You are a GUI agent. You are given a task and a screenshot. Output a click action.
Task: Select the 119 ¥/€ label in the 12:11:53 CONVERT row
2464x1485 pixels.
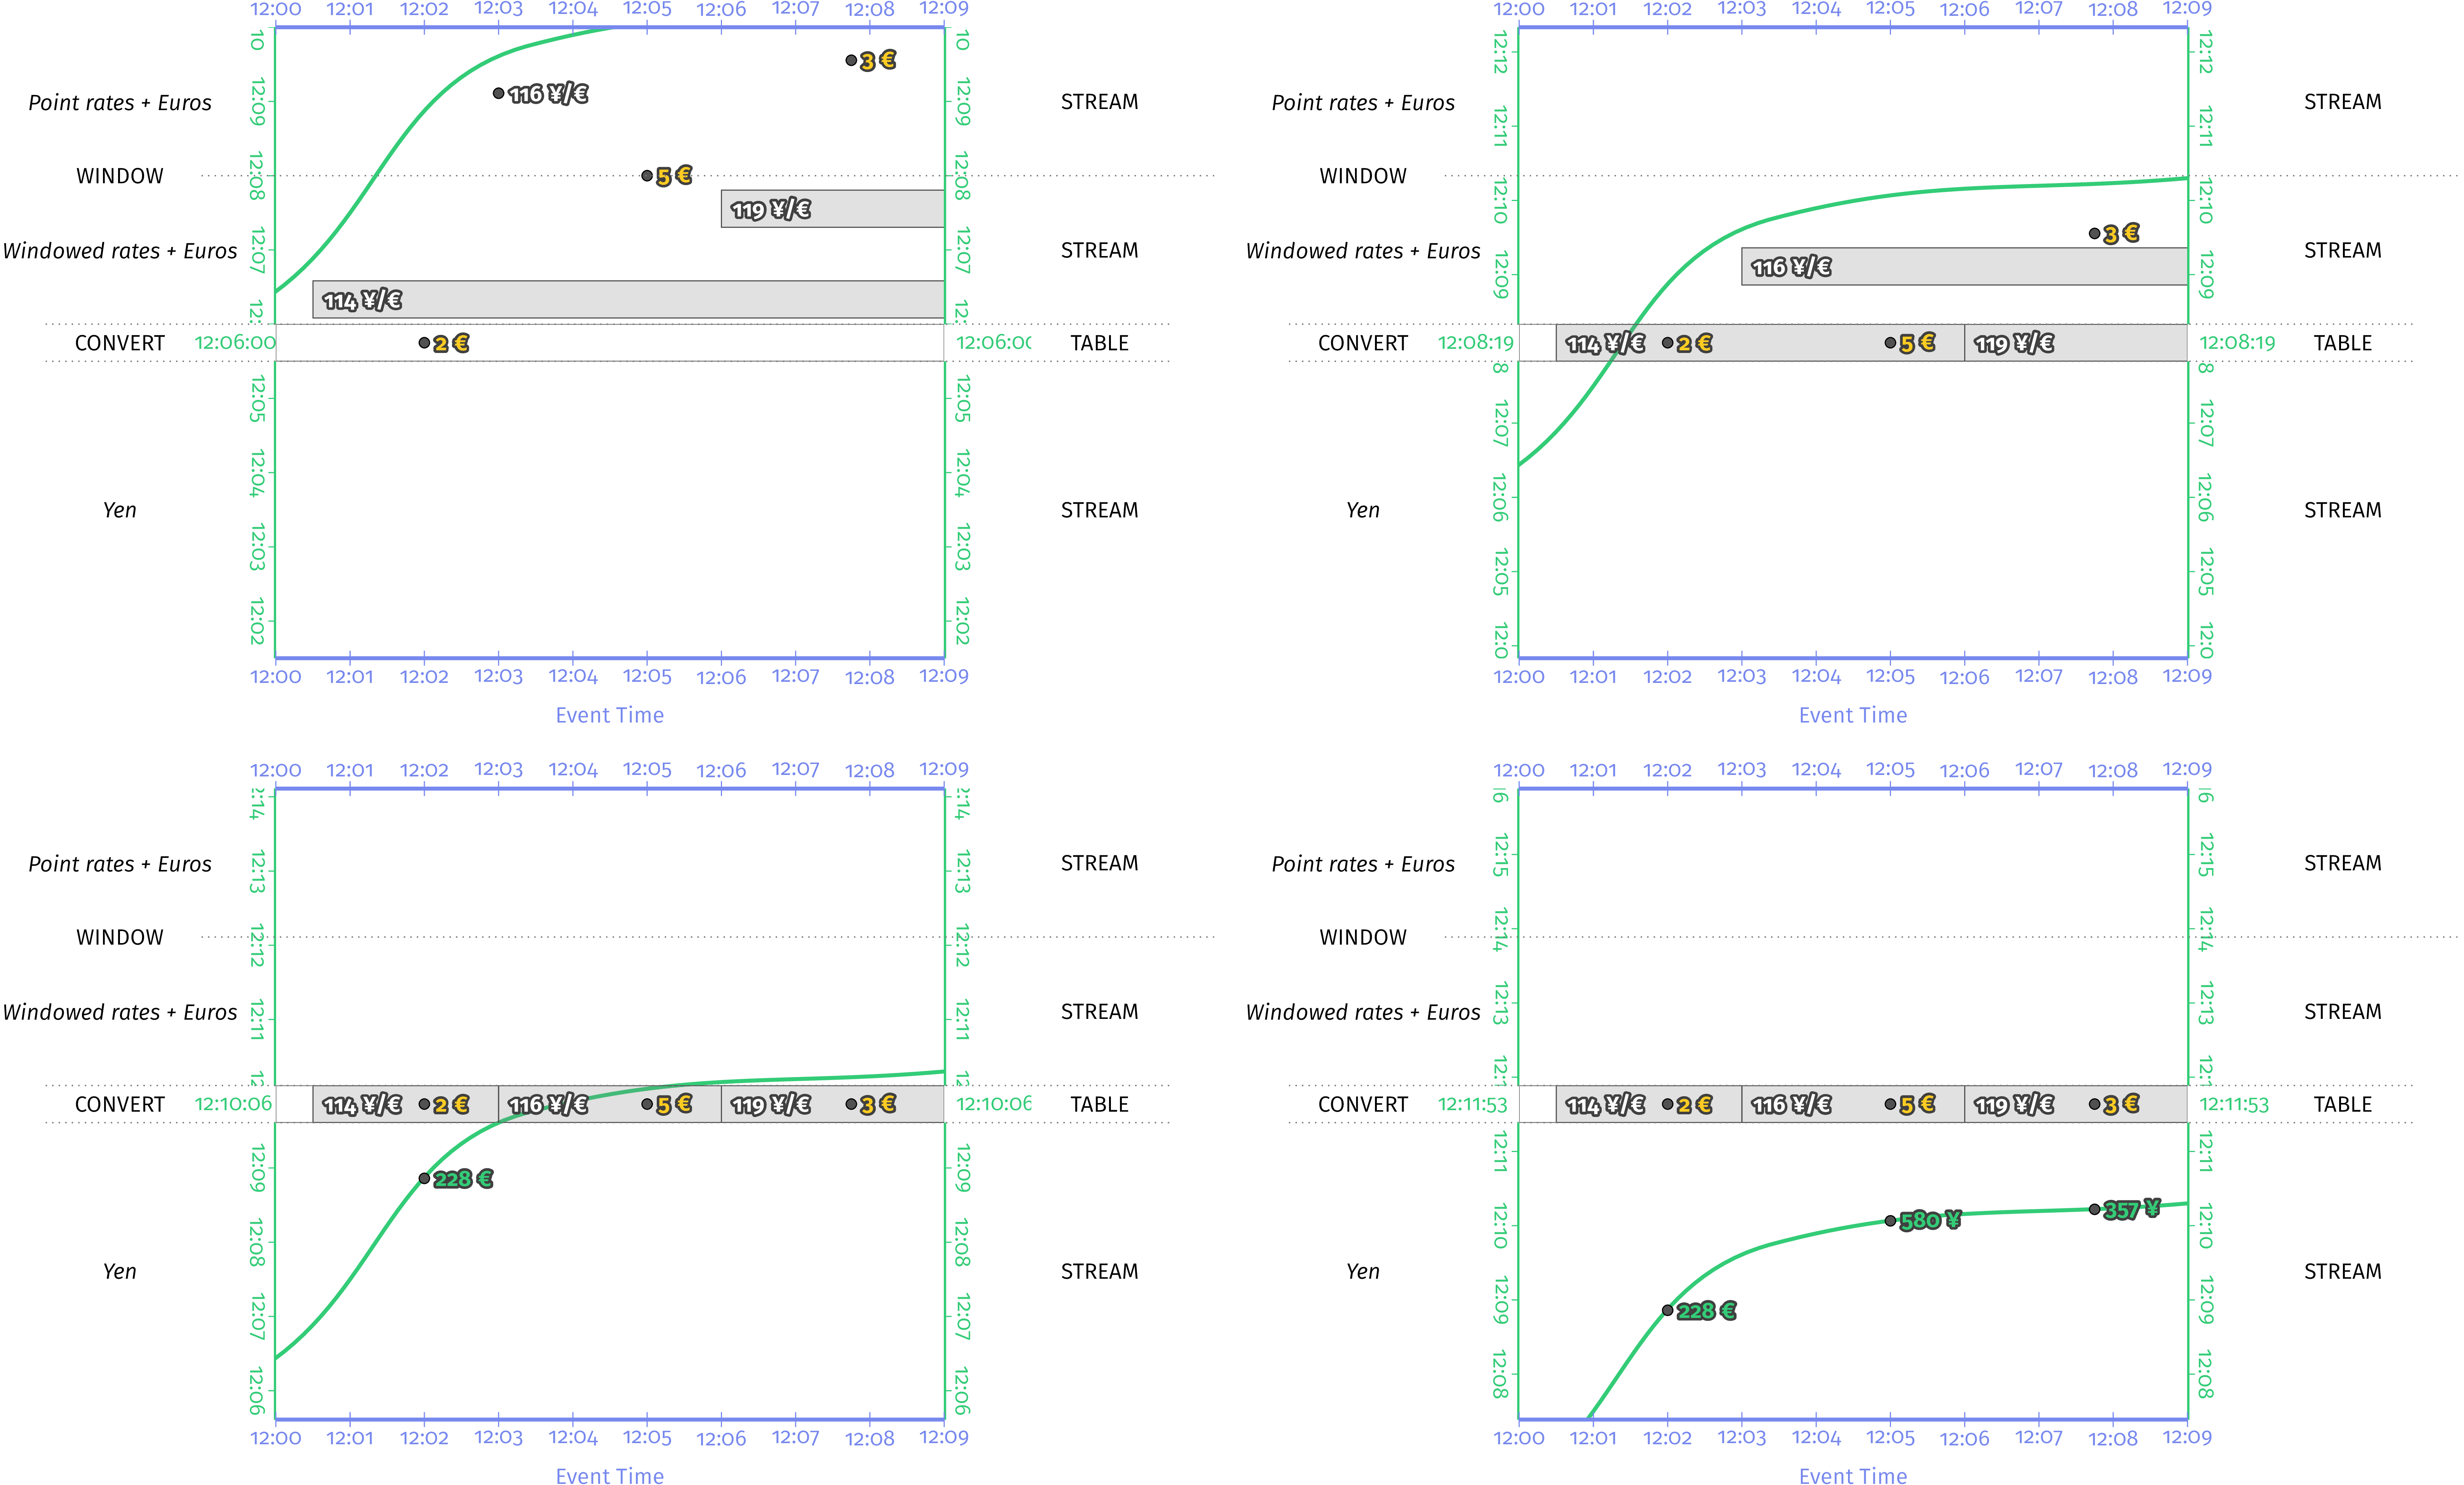tap(2014, 1104)
